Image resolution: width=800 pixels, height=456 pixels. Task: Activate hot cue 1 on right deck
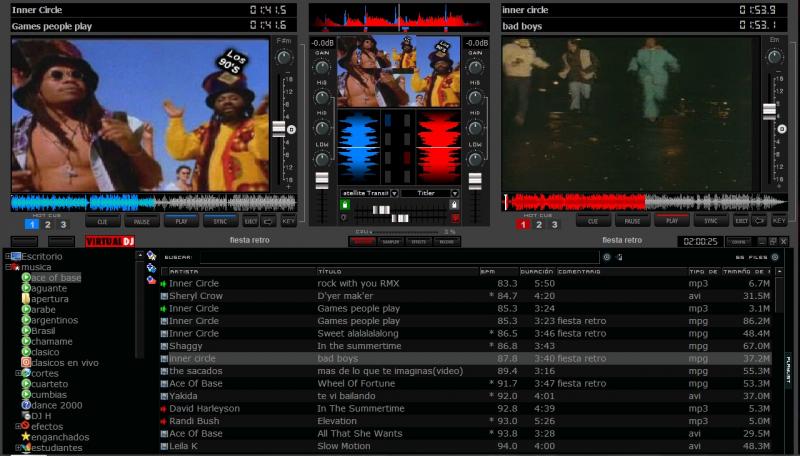coord(522,224)
